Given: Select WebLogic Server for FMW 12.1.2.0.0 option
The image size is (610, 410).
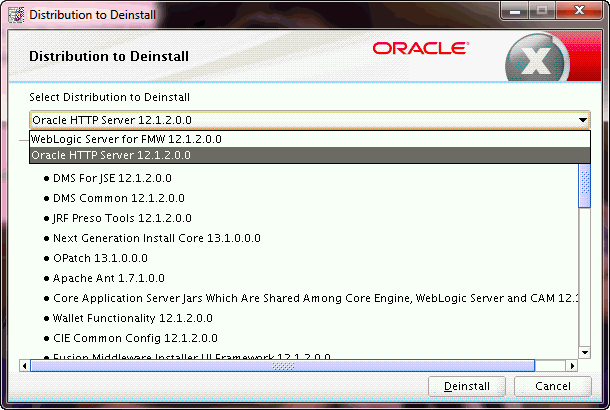Looking at the screenshot, I should (310, 139).
